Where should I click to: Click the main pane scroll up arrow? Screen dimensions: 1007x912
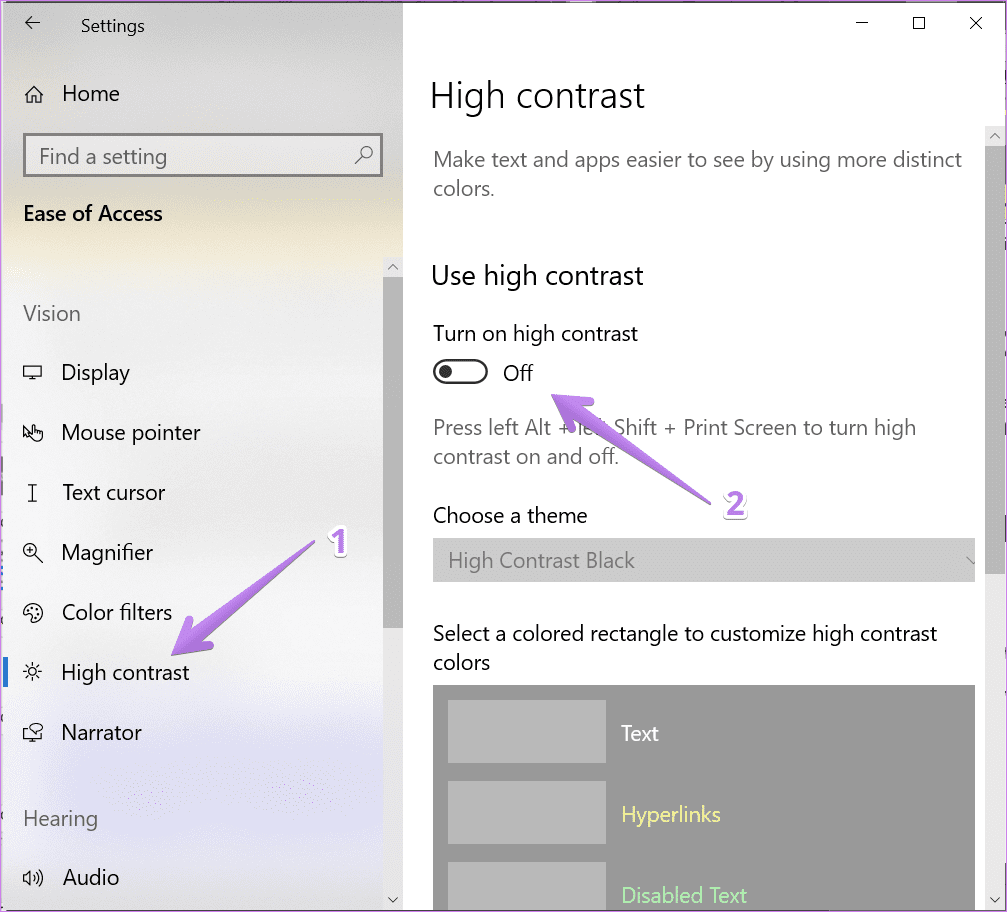(995, 136)
